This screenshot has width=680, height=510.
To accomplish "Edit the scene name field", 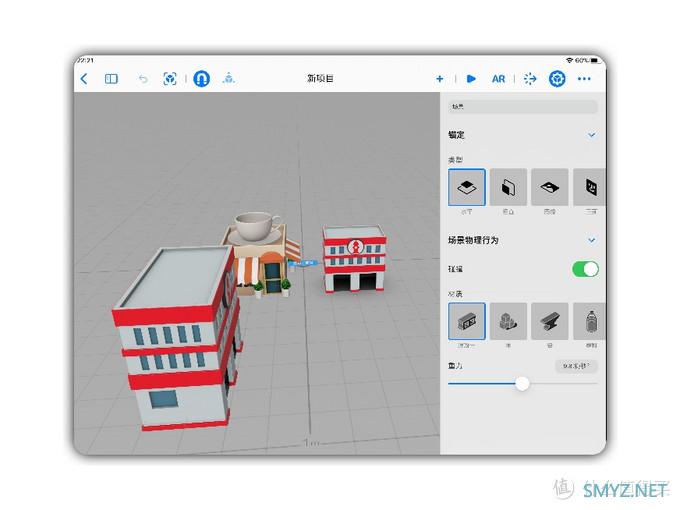I will click(x=522, y=106).
